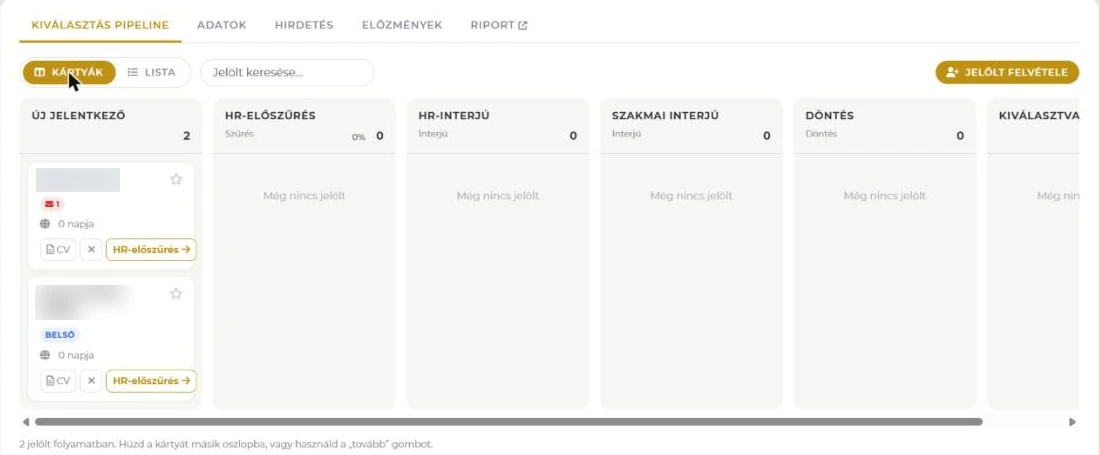Click globe icon on first candidate card
This screenshot has height=455, width=1100.
click(x=46, y=224)
